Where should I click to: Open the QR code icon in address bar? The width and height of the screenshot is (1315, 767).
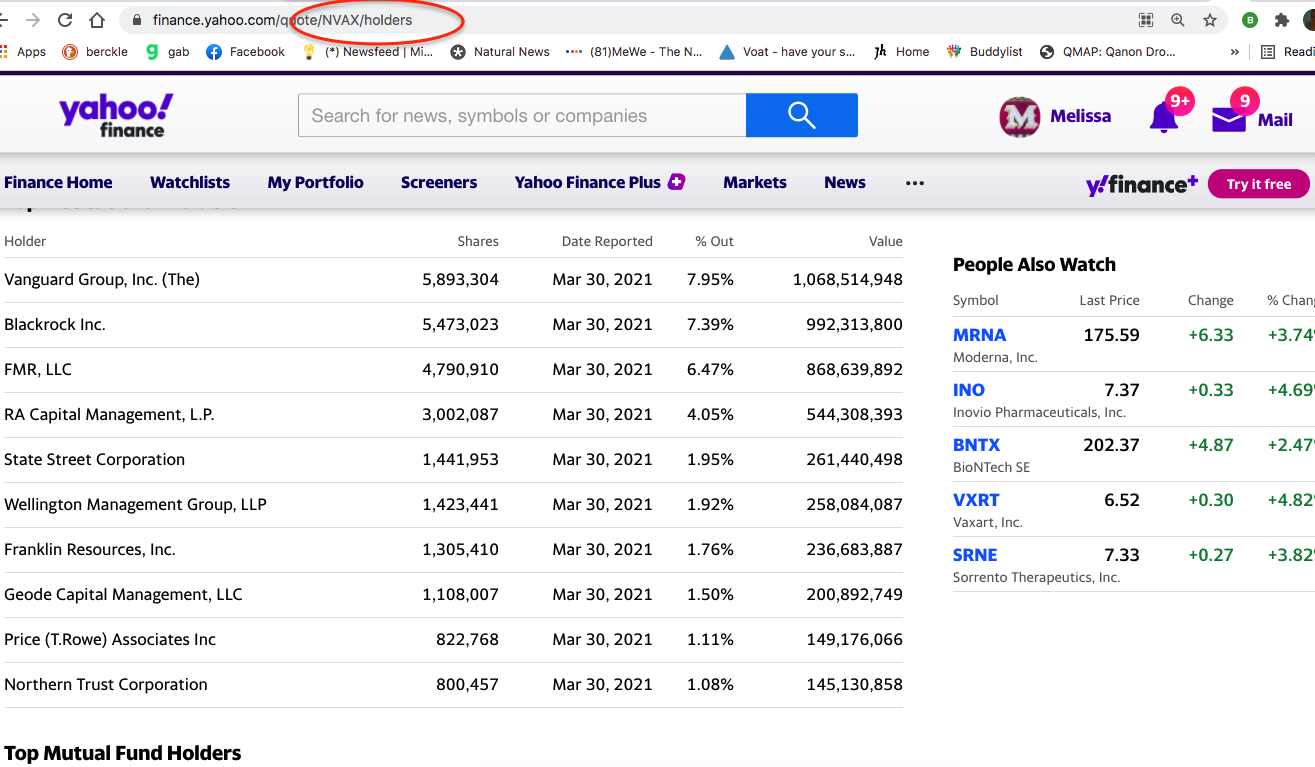click(x=1146, y=20)
